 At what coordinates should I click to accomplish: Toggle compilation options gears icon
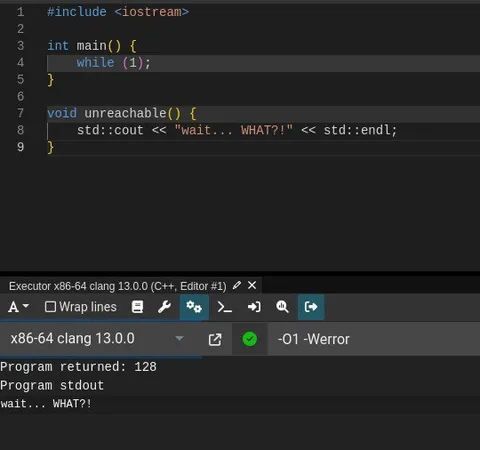tap(194, 307)
